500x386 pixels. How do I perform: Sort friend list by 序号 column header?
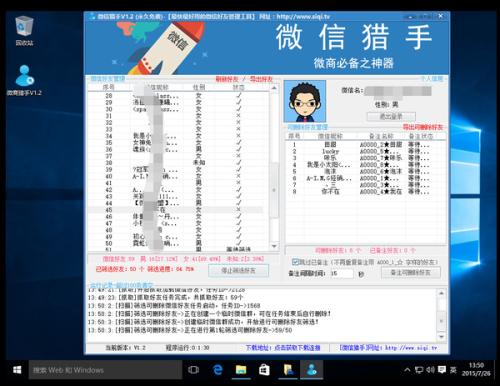pyautogui.click(x=108, y=87)
